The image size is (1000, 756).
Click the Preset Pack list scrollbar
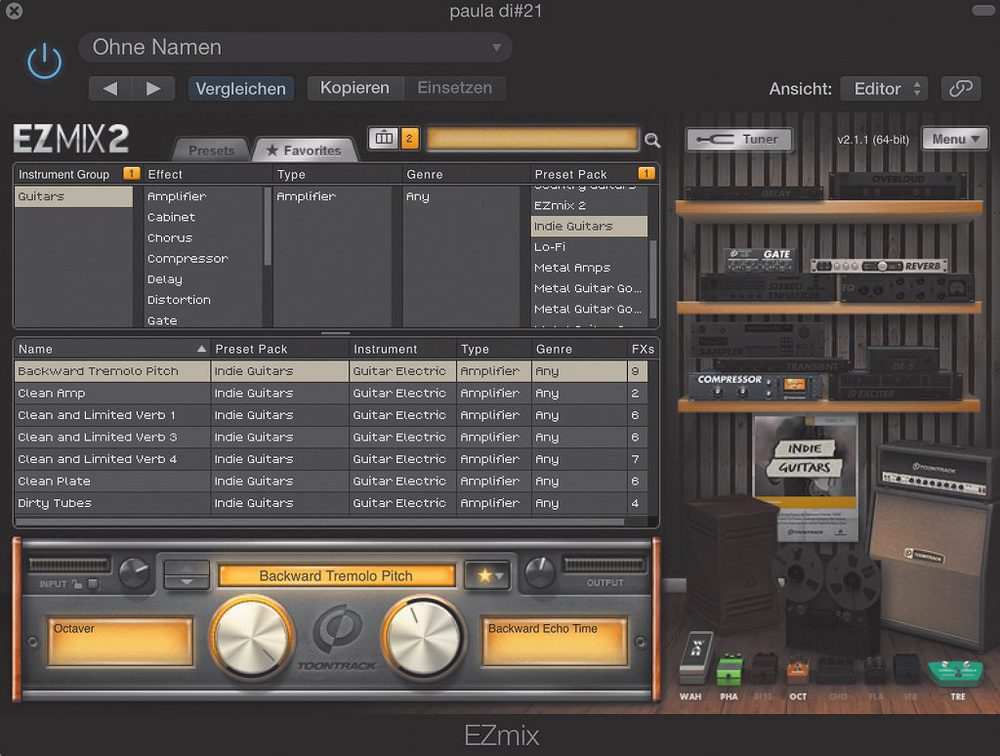coord(653,279)
